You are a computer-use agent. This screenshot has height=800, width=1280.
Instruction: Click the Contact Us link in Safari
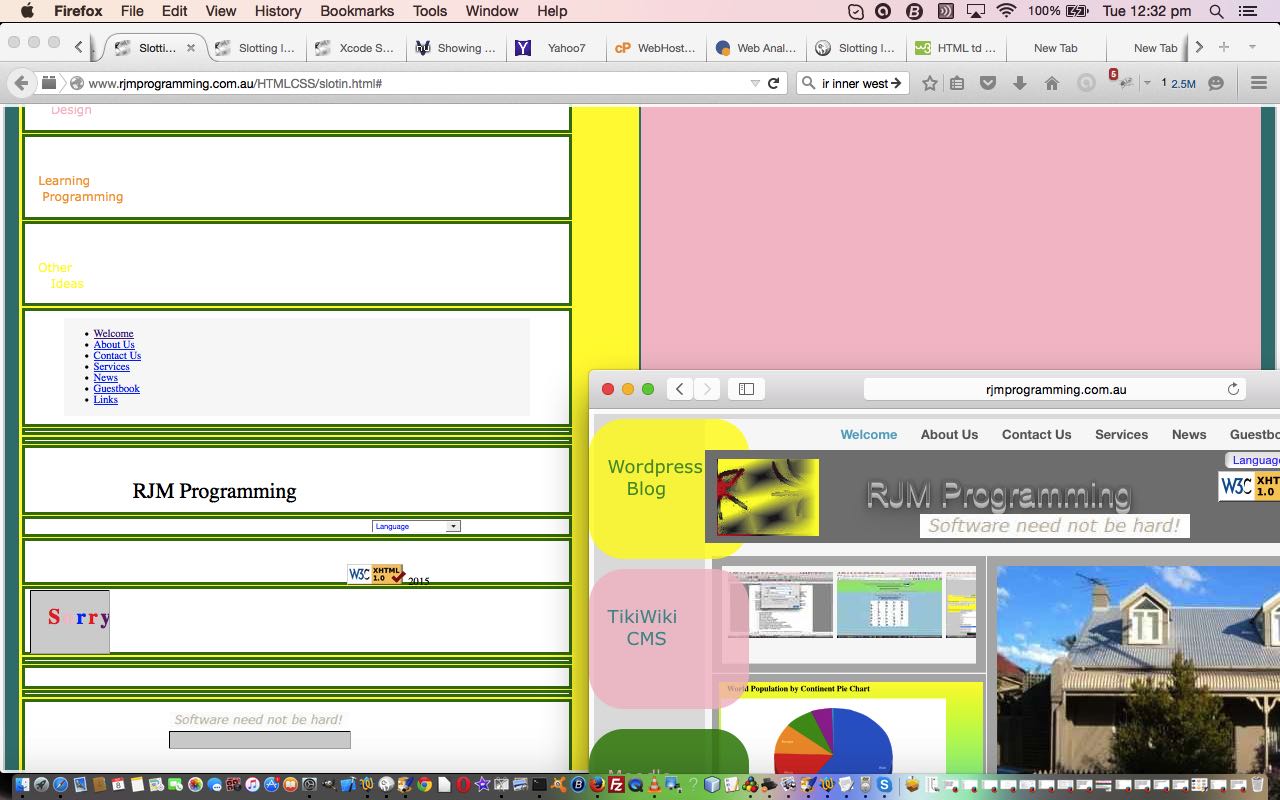tap(1036, 435)
